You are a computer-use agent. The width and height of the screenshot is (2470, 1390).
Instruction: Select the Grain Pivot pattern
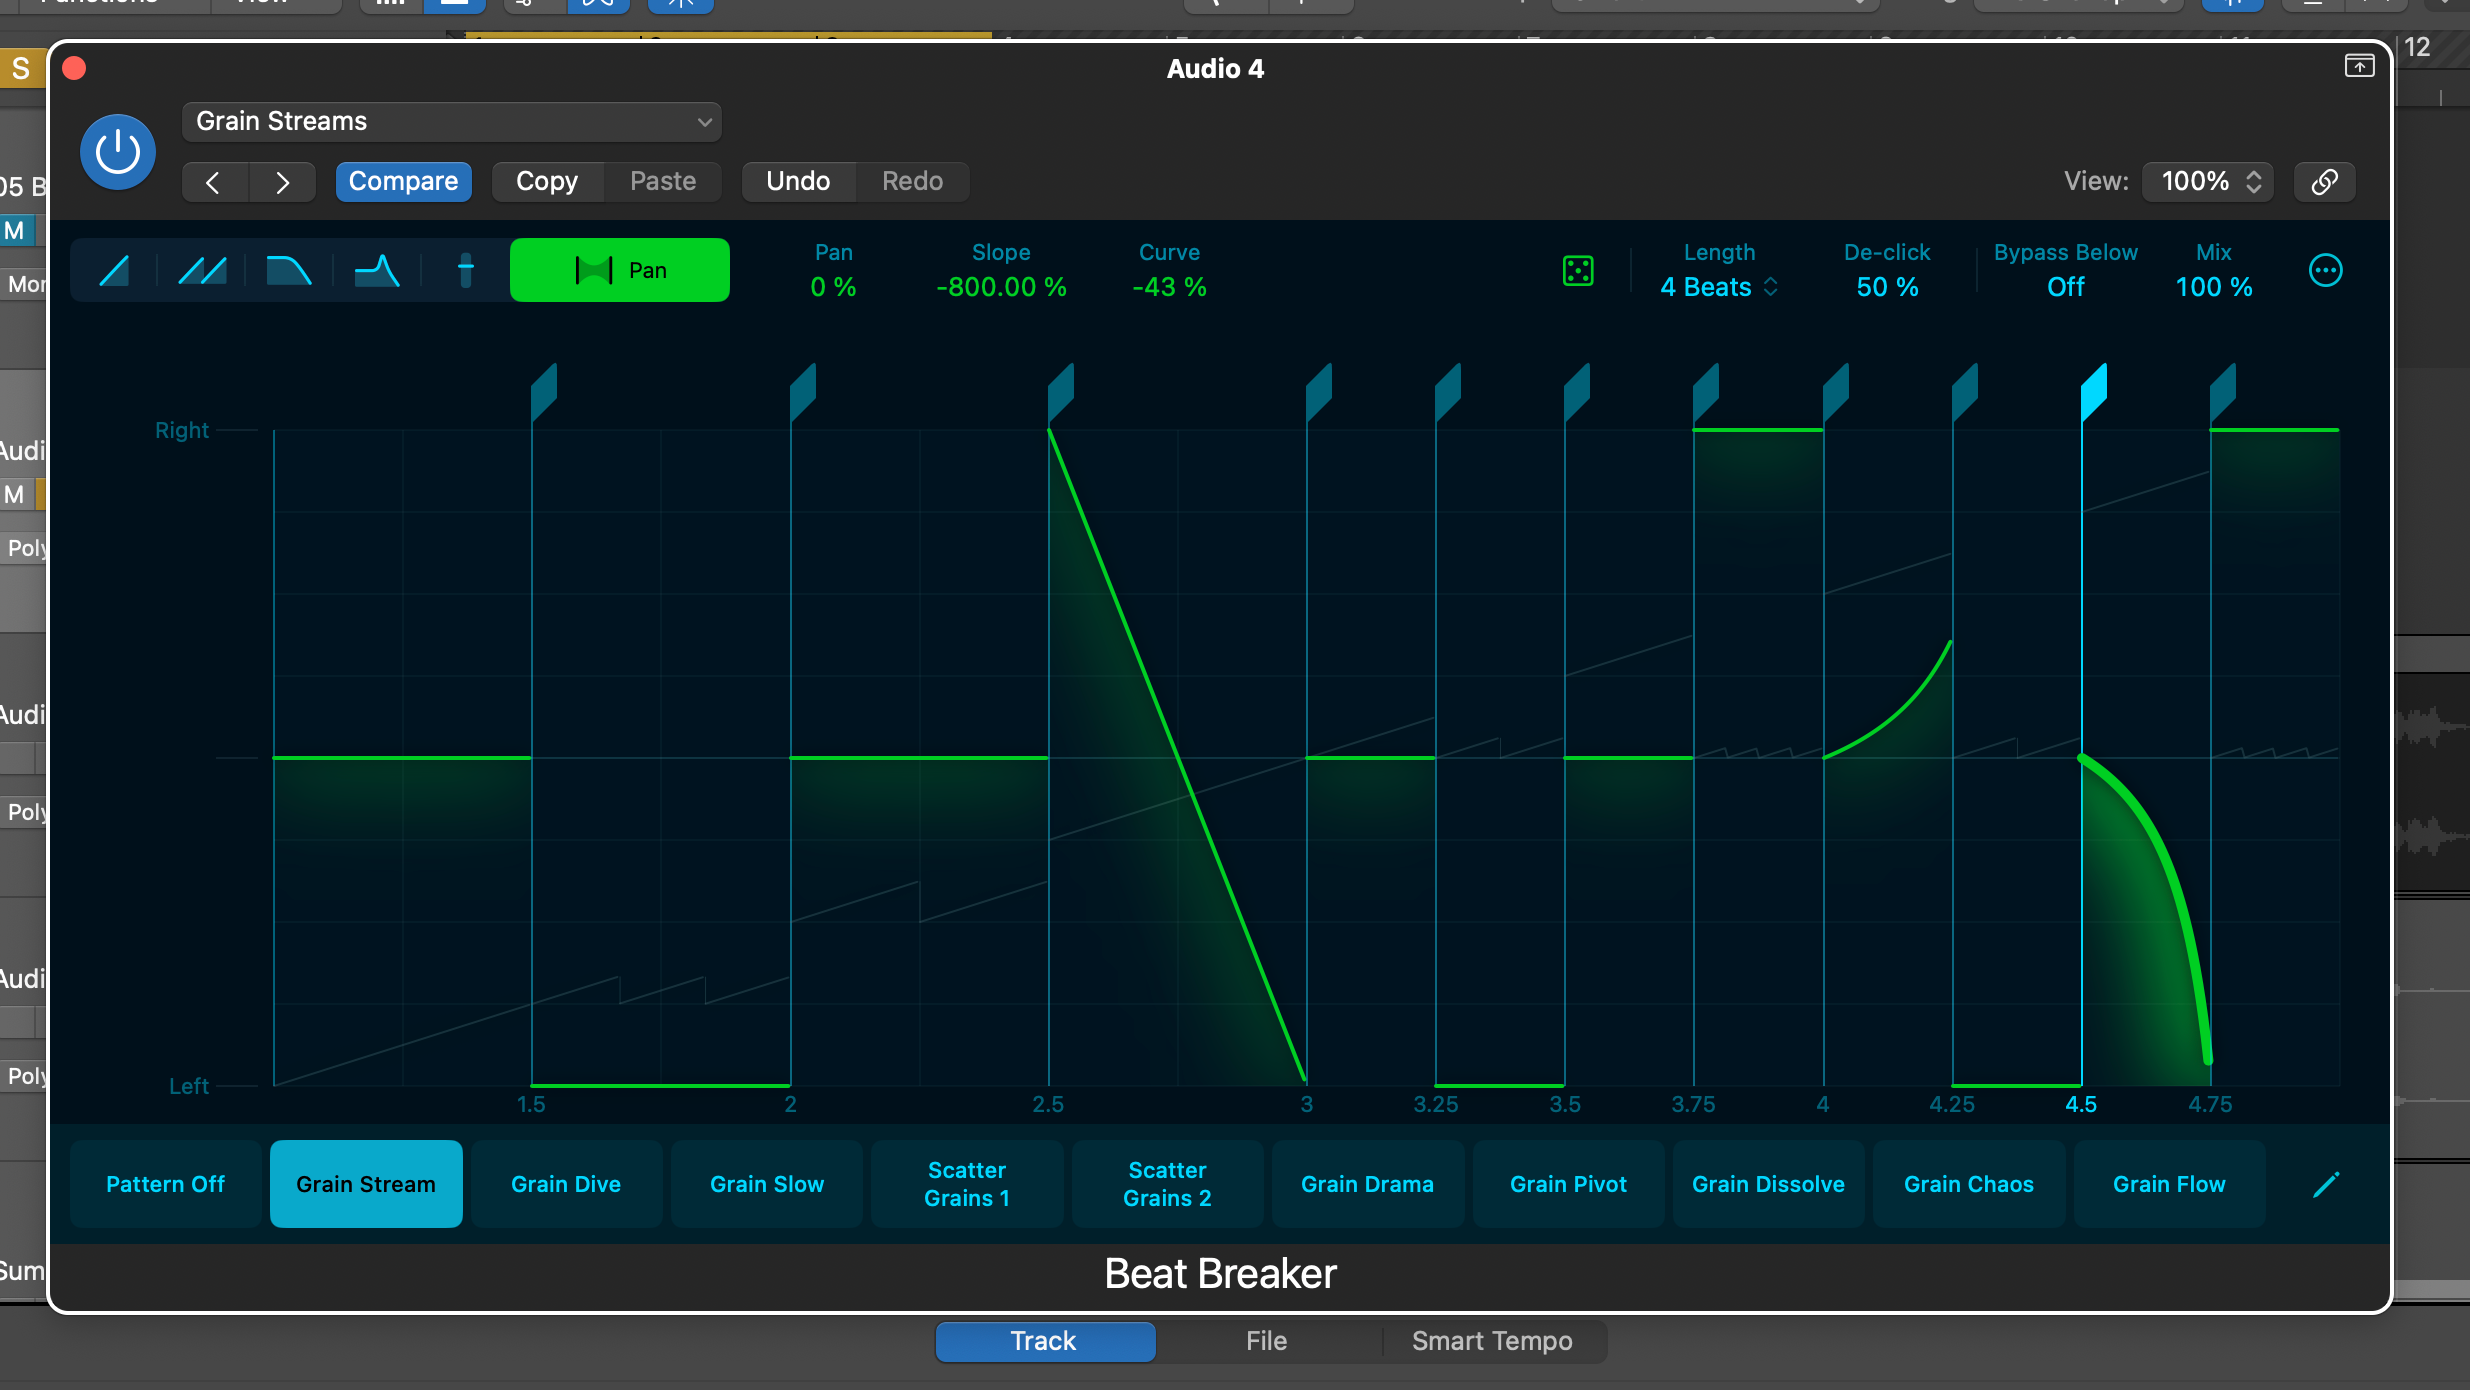[x=1568, y=1184]
